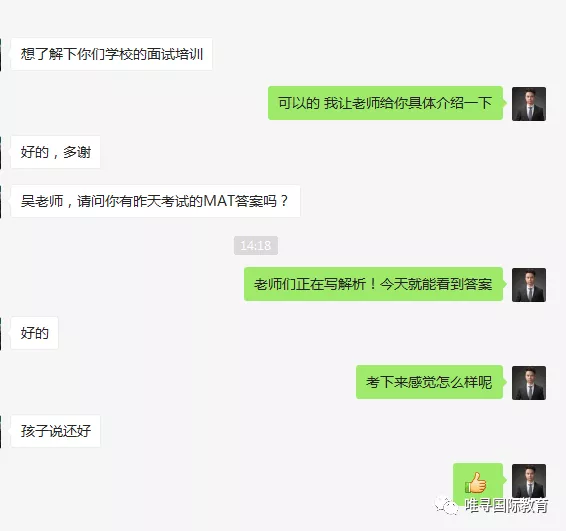Select green message '老师们正在写解析！今天就能看到答案'
Image resolution: width=566 pixels, height=531 pixels.
click(x=374, y=284)
